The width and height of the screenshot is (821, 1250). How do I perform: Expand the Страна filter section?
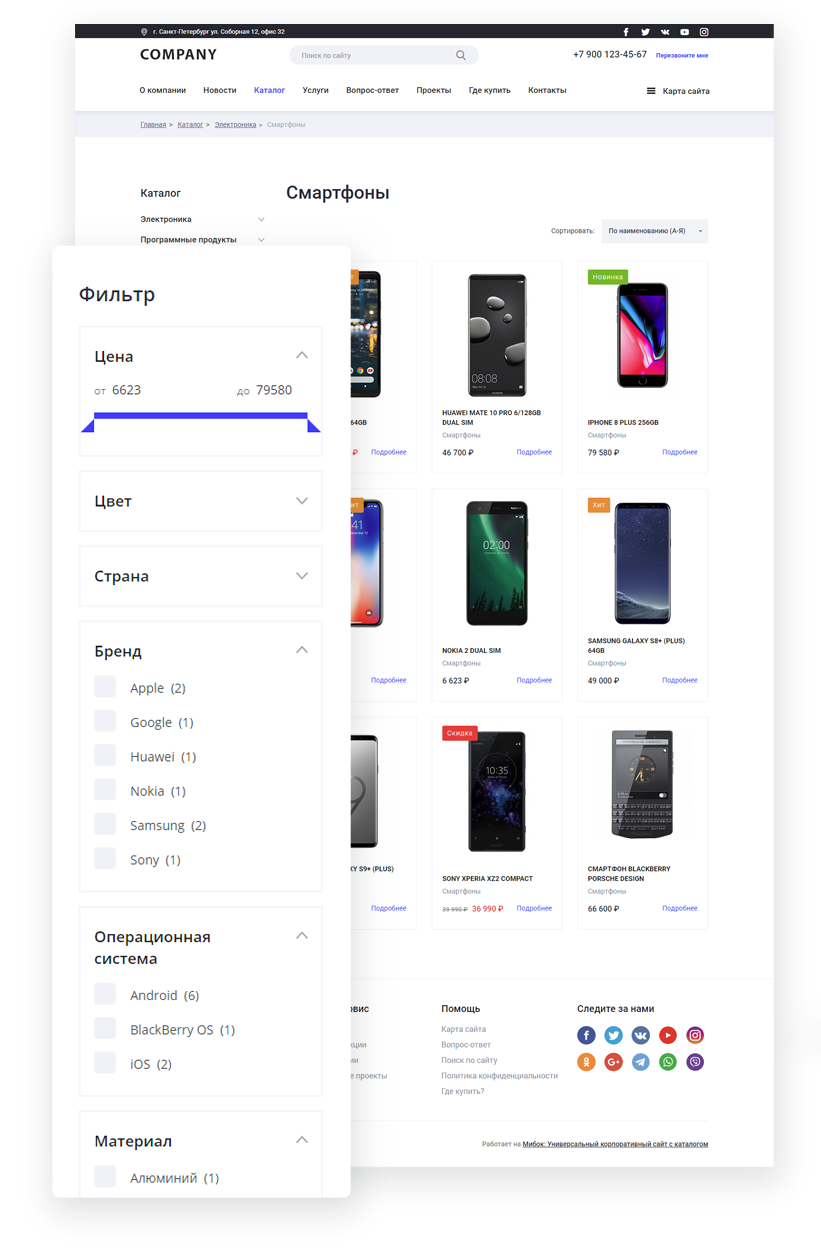pos(201,576)
